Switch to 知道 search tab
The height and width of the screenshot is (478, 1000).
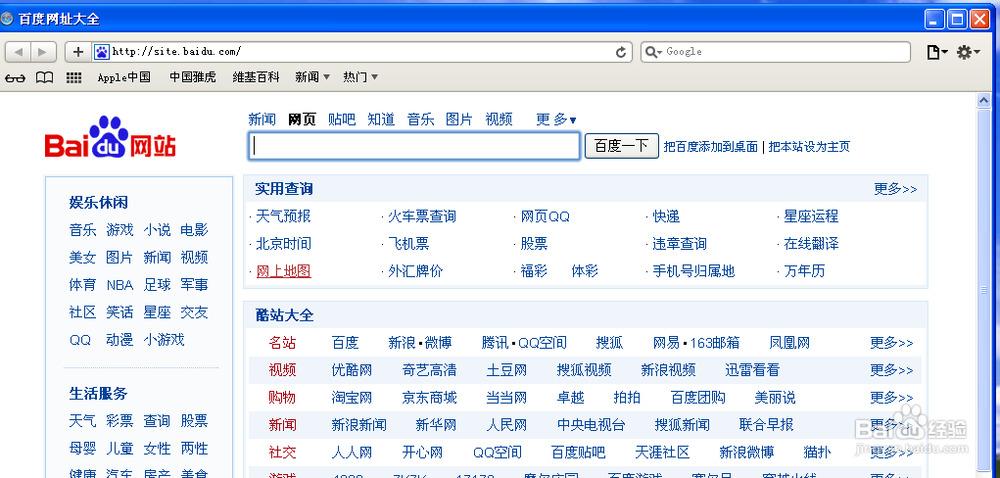(x=381, y=119)
